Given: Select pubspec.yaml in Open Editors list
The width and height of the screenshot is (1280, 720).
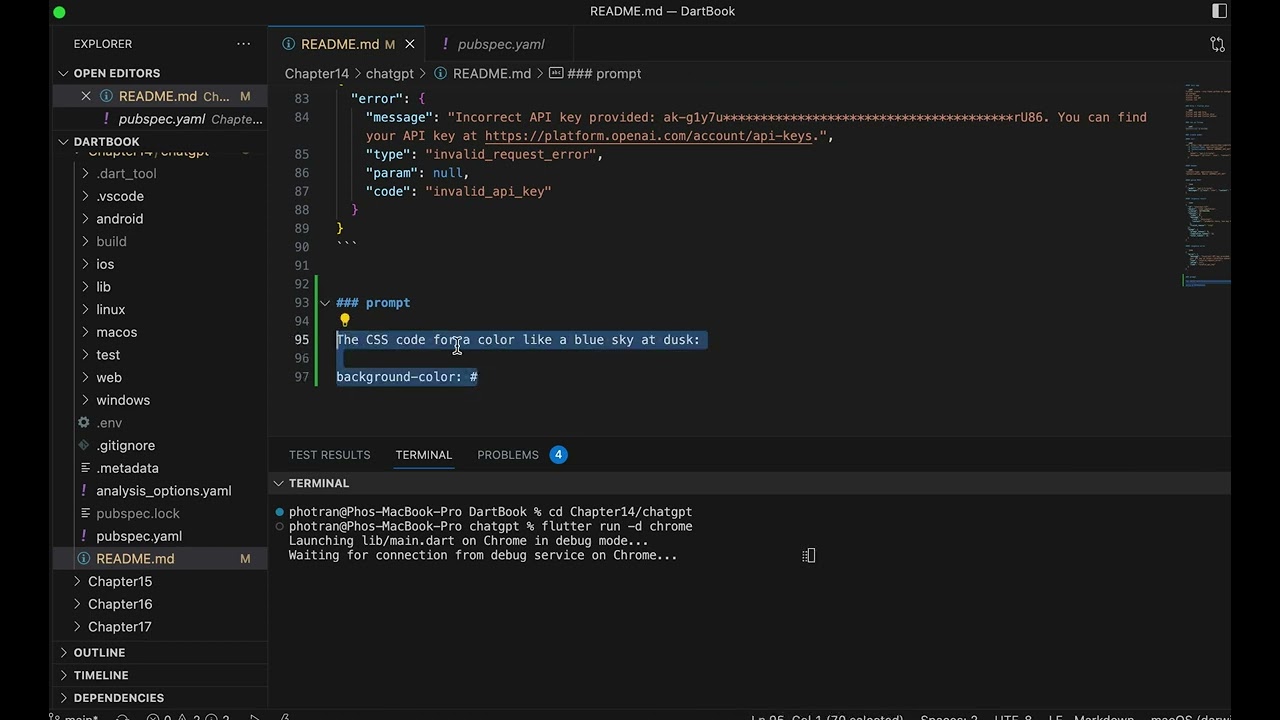Looking at the screenshot, I should 160,119.
